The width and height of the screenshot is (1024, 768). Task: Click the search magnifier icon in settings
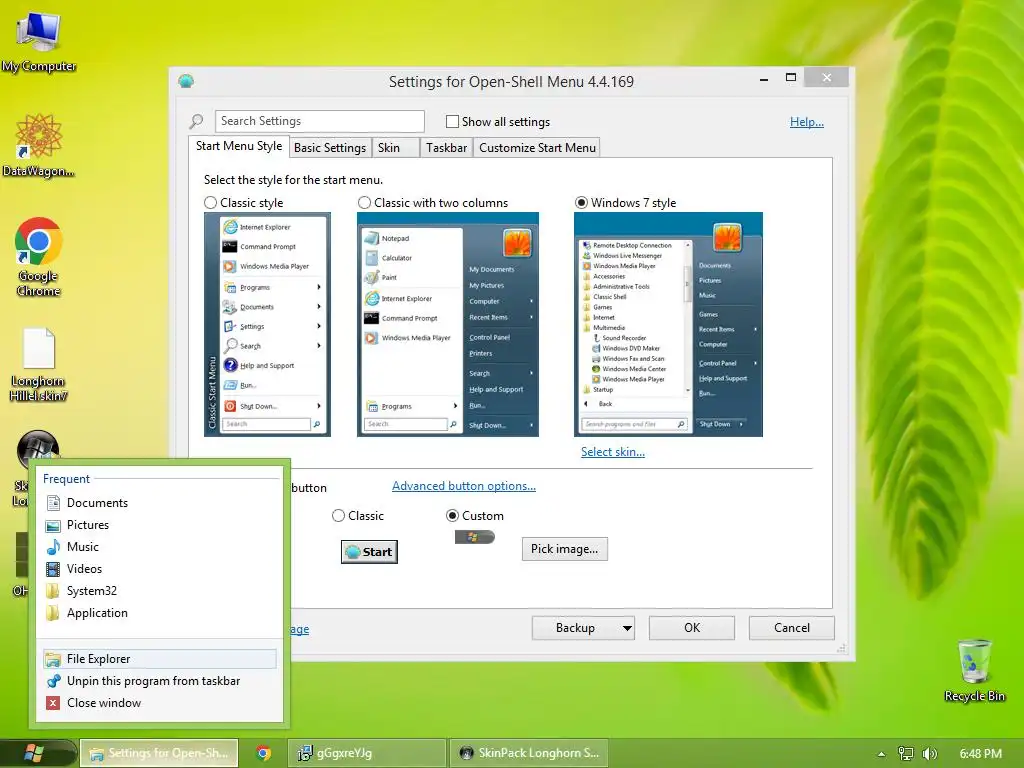point(196,121)
